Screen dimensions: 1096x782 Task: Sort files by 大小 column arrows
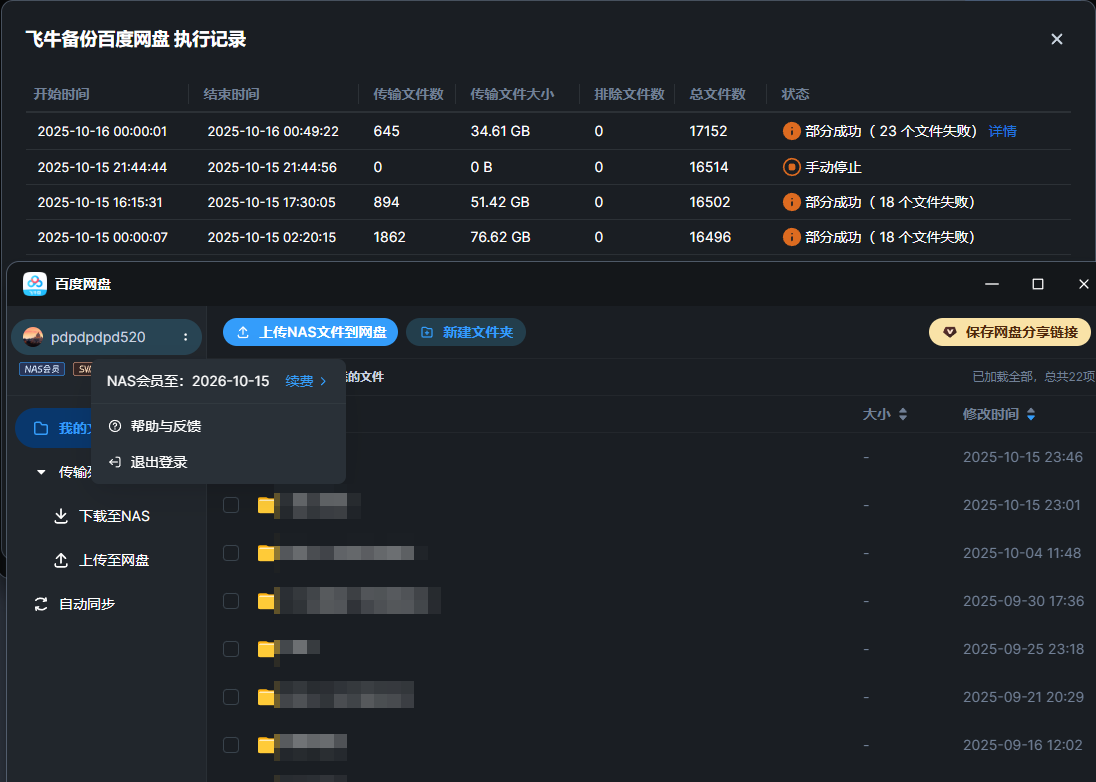(x=903, y=414)
